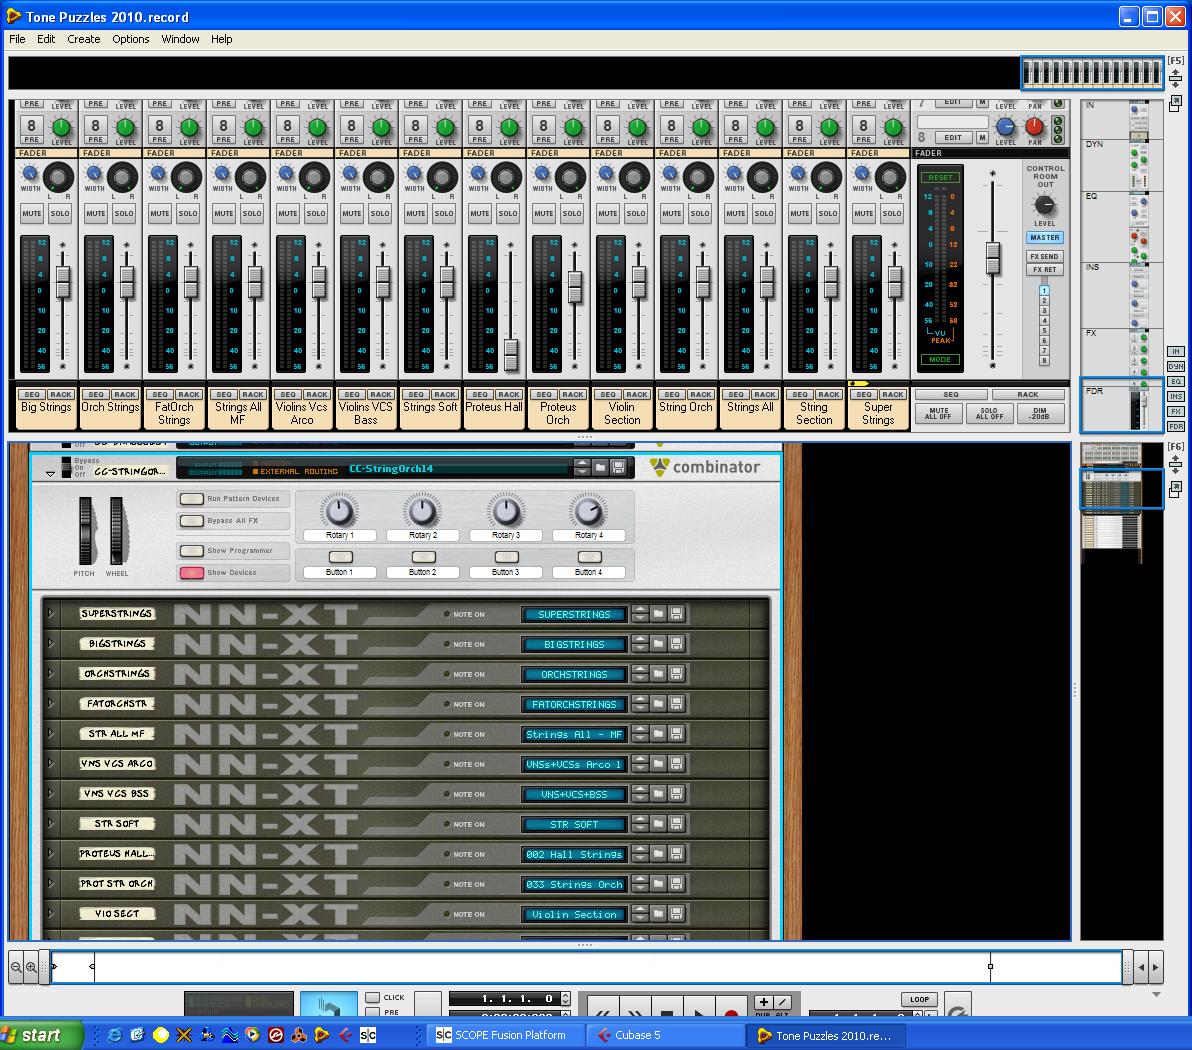Detach the mixer window icon below F5
This screenshot has width=1192, height=1050.
click(x=1175, y=103)
